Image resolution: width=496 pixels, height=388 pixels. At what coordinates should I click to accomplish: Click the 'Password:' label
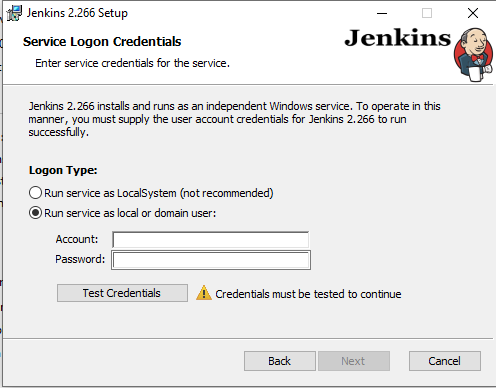tap(80, 259)
